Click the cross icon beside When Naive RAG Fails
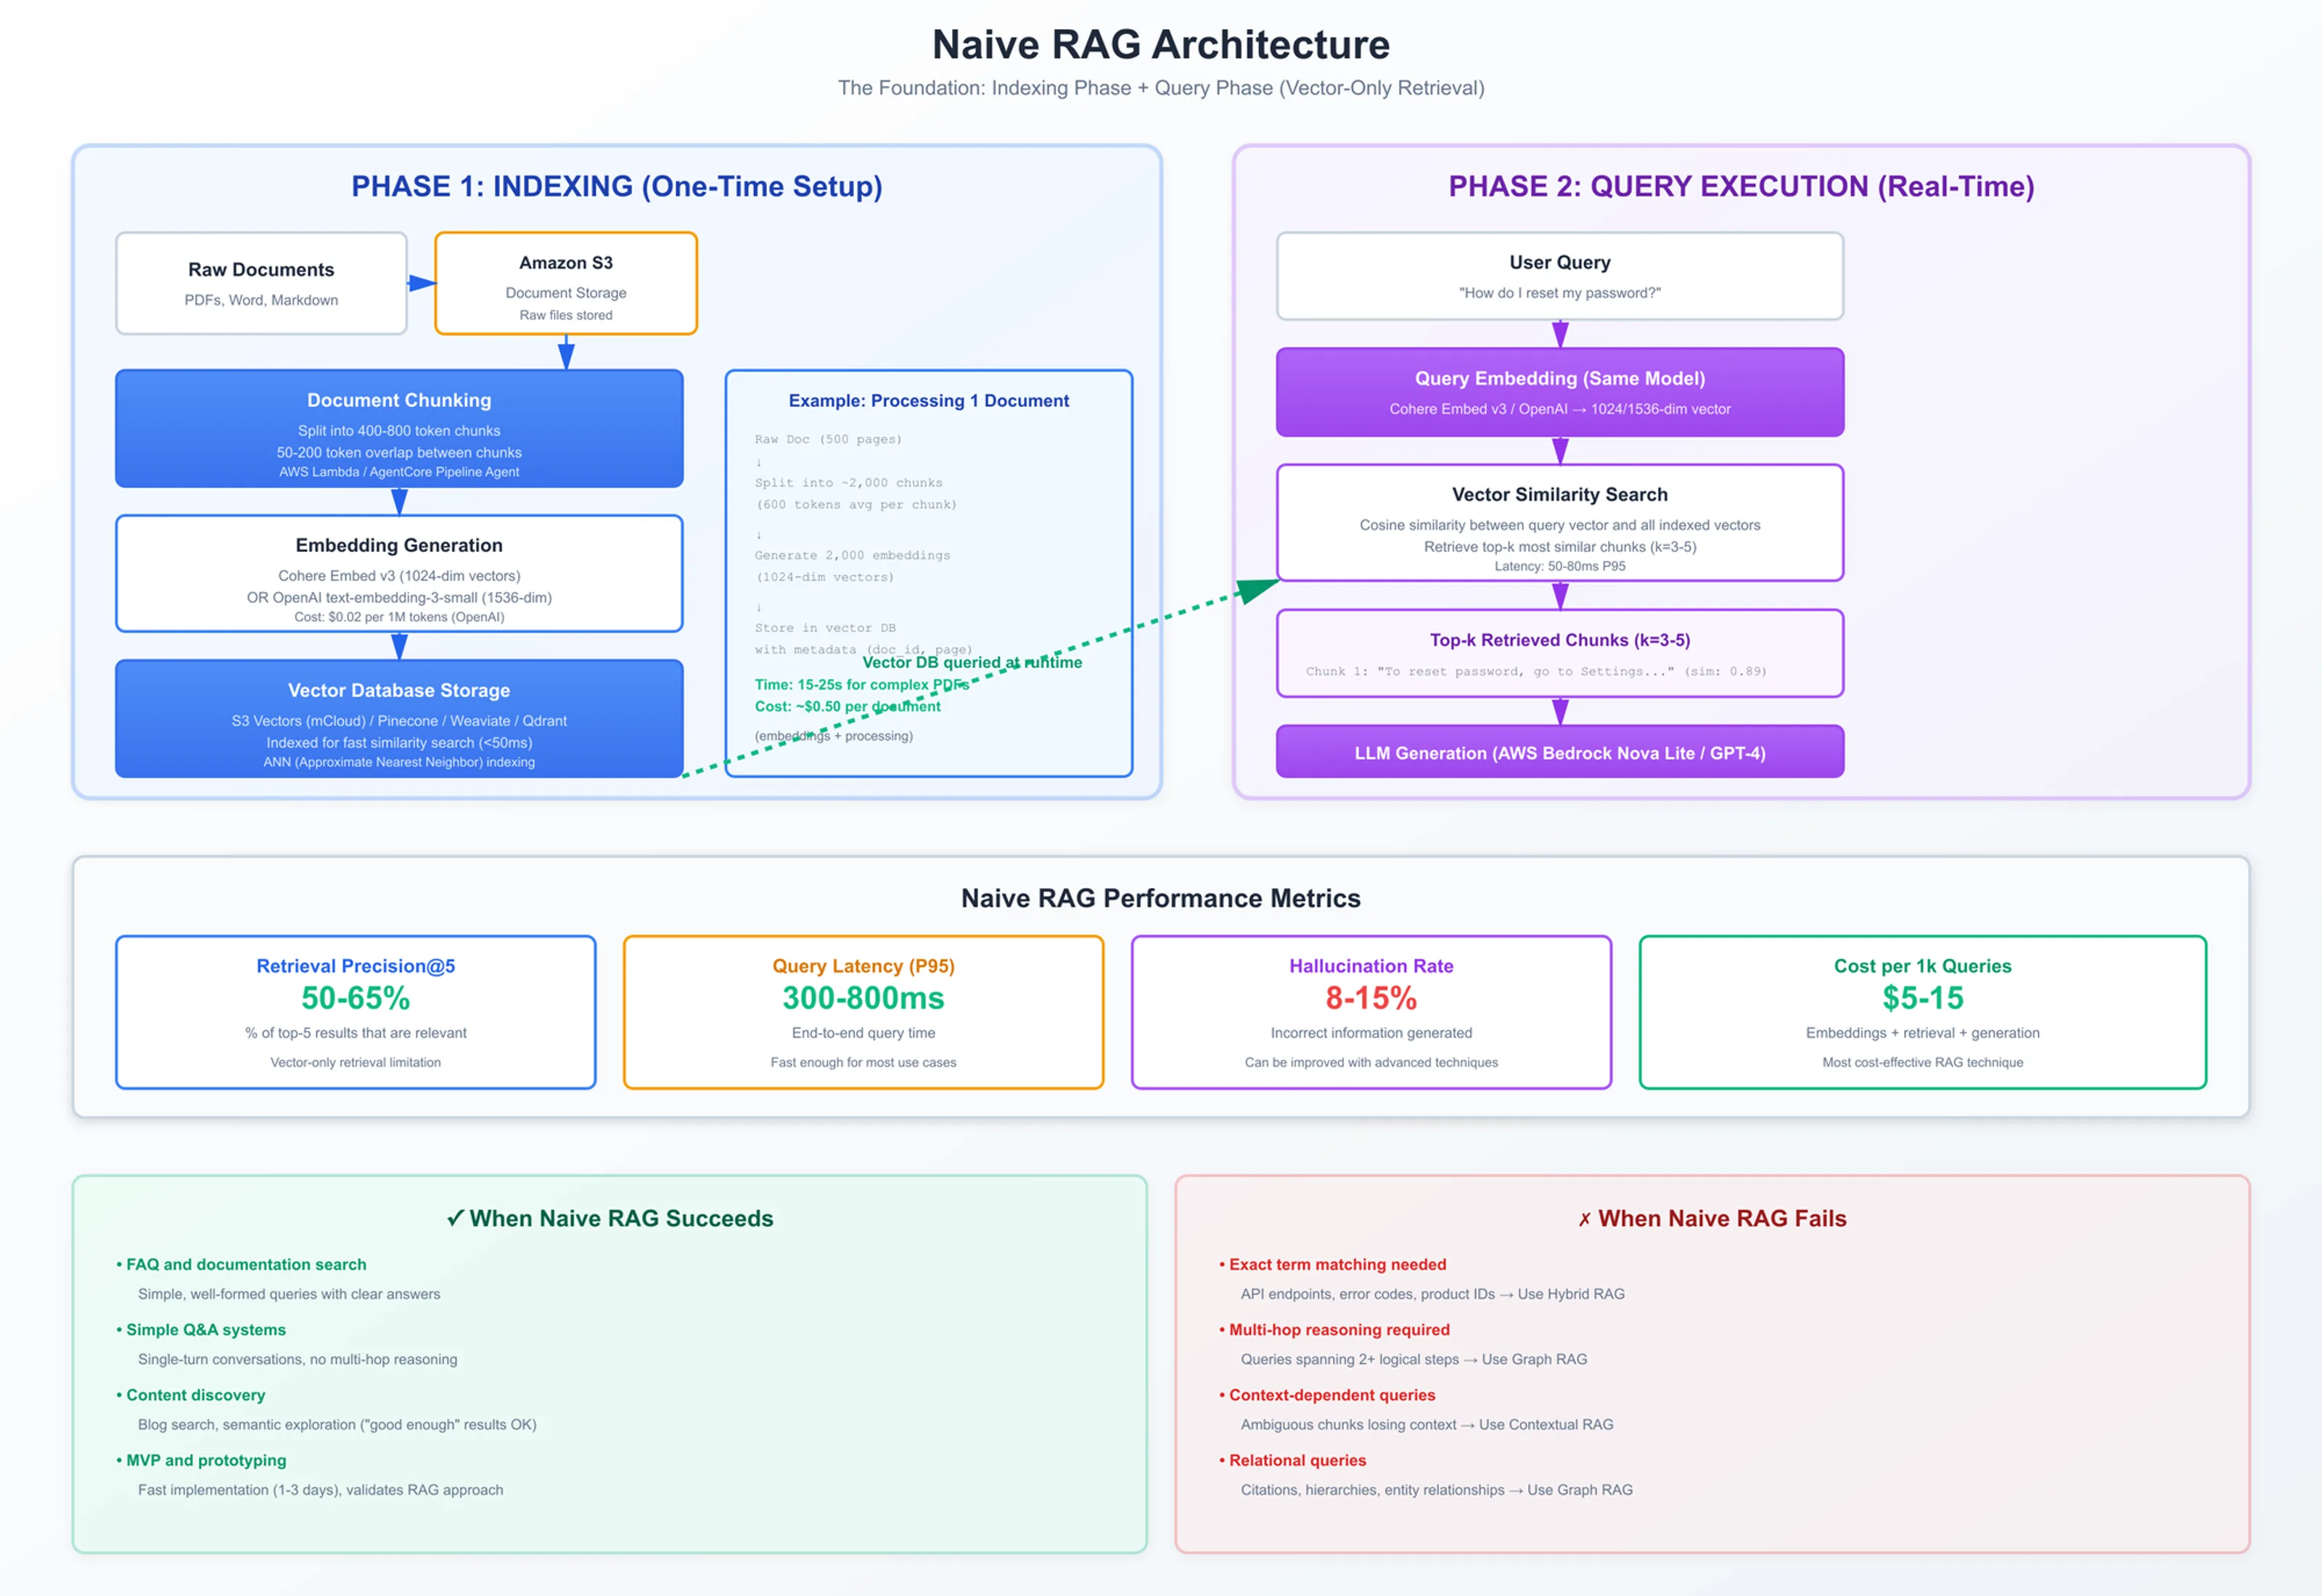2322x1596 pixels. pyautogui.click(x=1584, y=1219)
